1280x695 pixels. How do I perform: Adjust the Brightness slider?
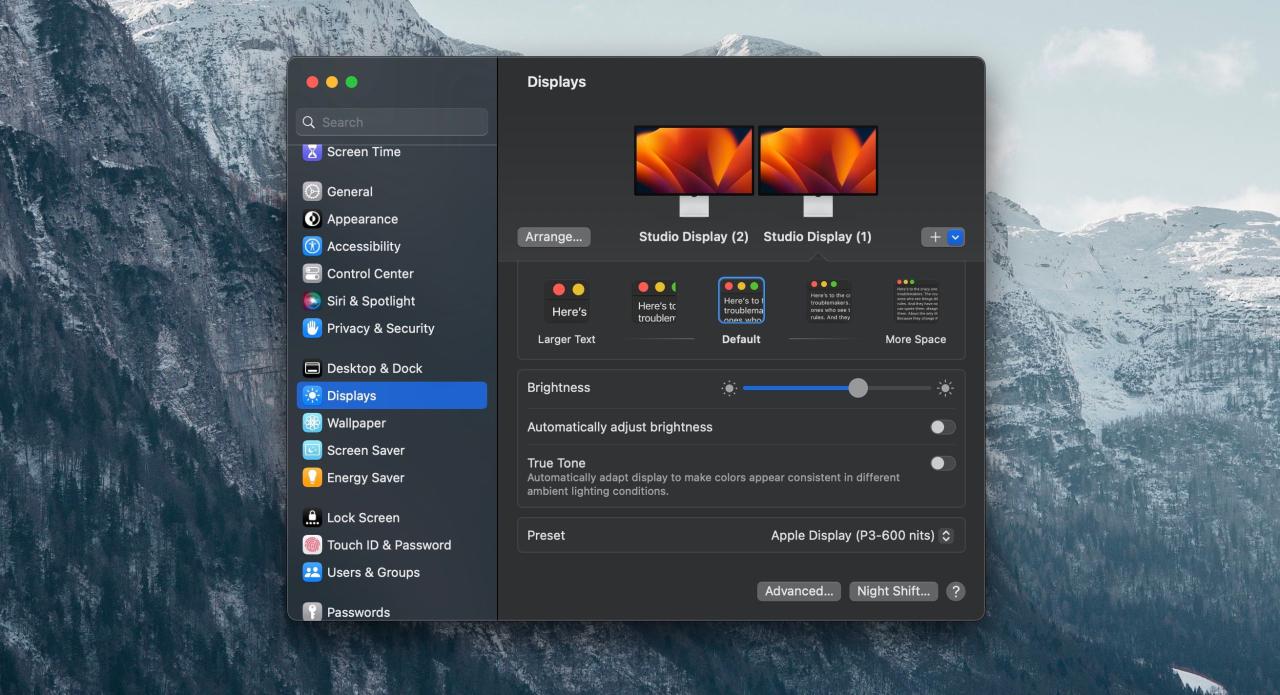click(837, 388)
